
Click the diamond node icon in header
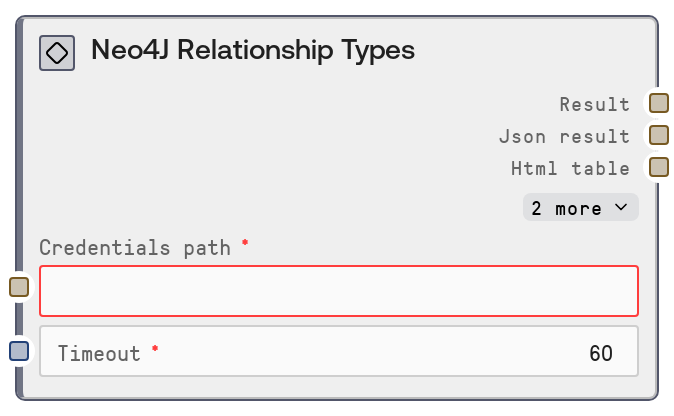click(x=57, y=53)
